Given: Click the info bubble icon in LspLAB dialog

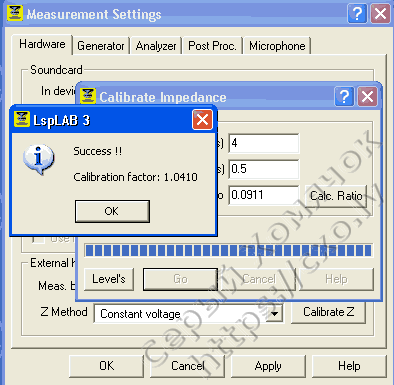Looking at the screenshot, I should point(39,159).
